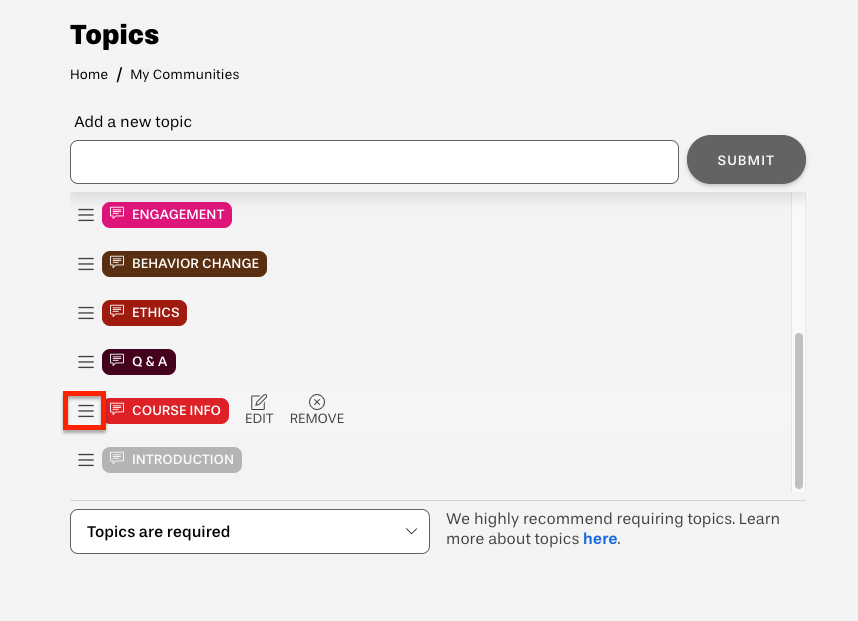Viewport: 858px width, 621px height.
Task: Select the grey Introduction topic tag
Action: tap(172, 460)
